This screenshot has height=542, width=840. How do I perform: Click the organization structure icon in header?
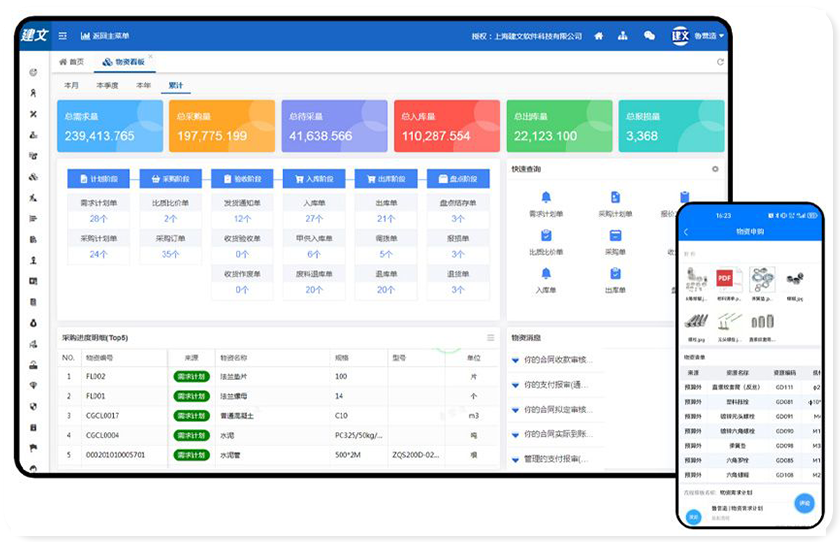pos(623,36)
